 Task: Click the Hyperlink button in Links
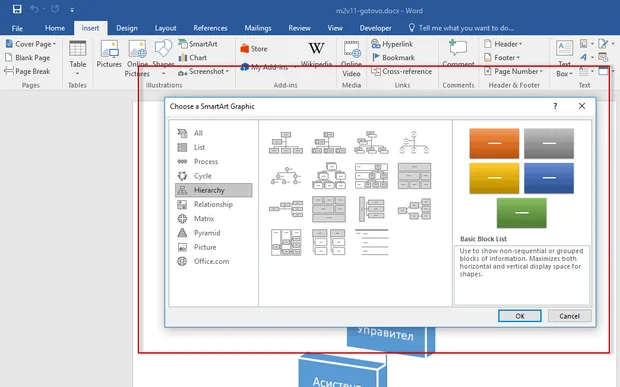392,44
